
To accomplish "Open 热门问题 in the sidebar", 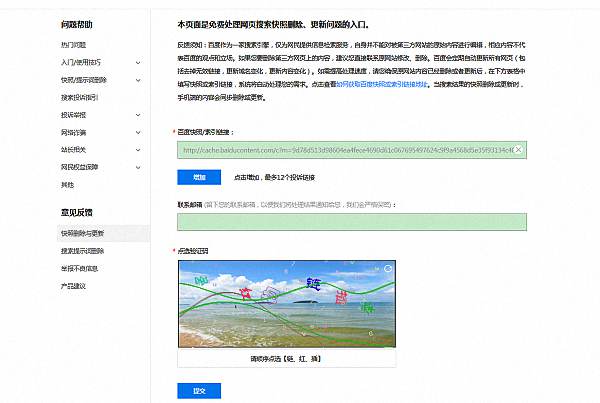I will coord(75,45).
